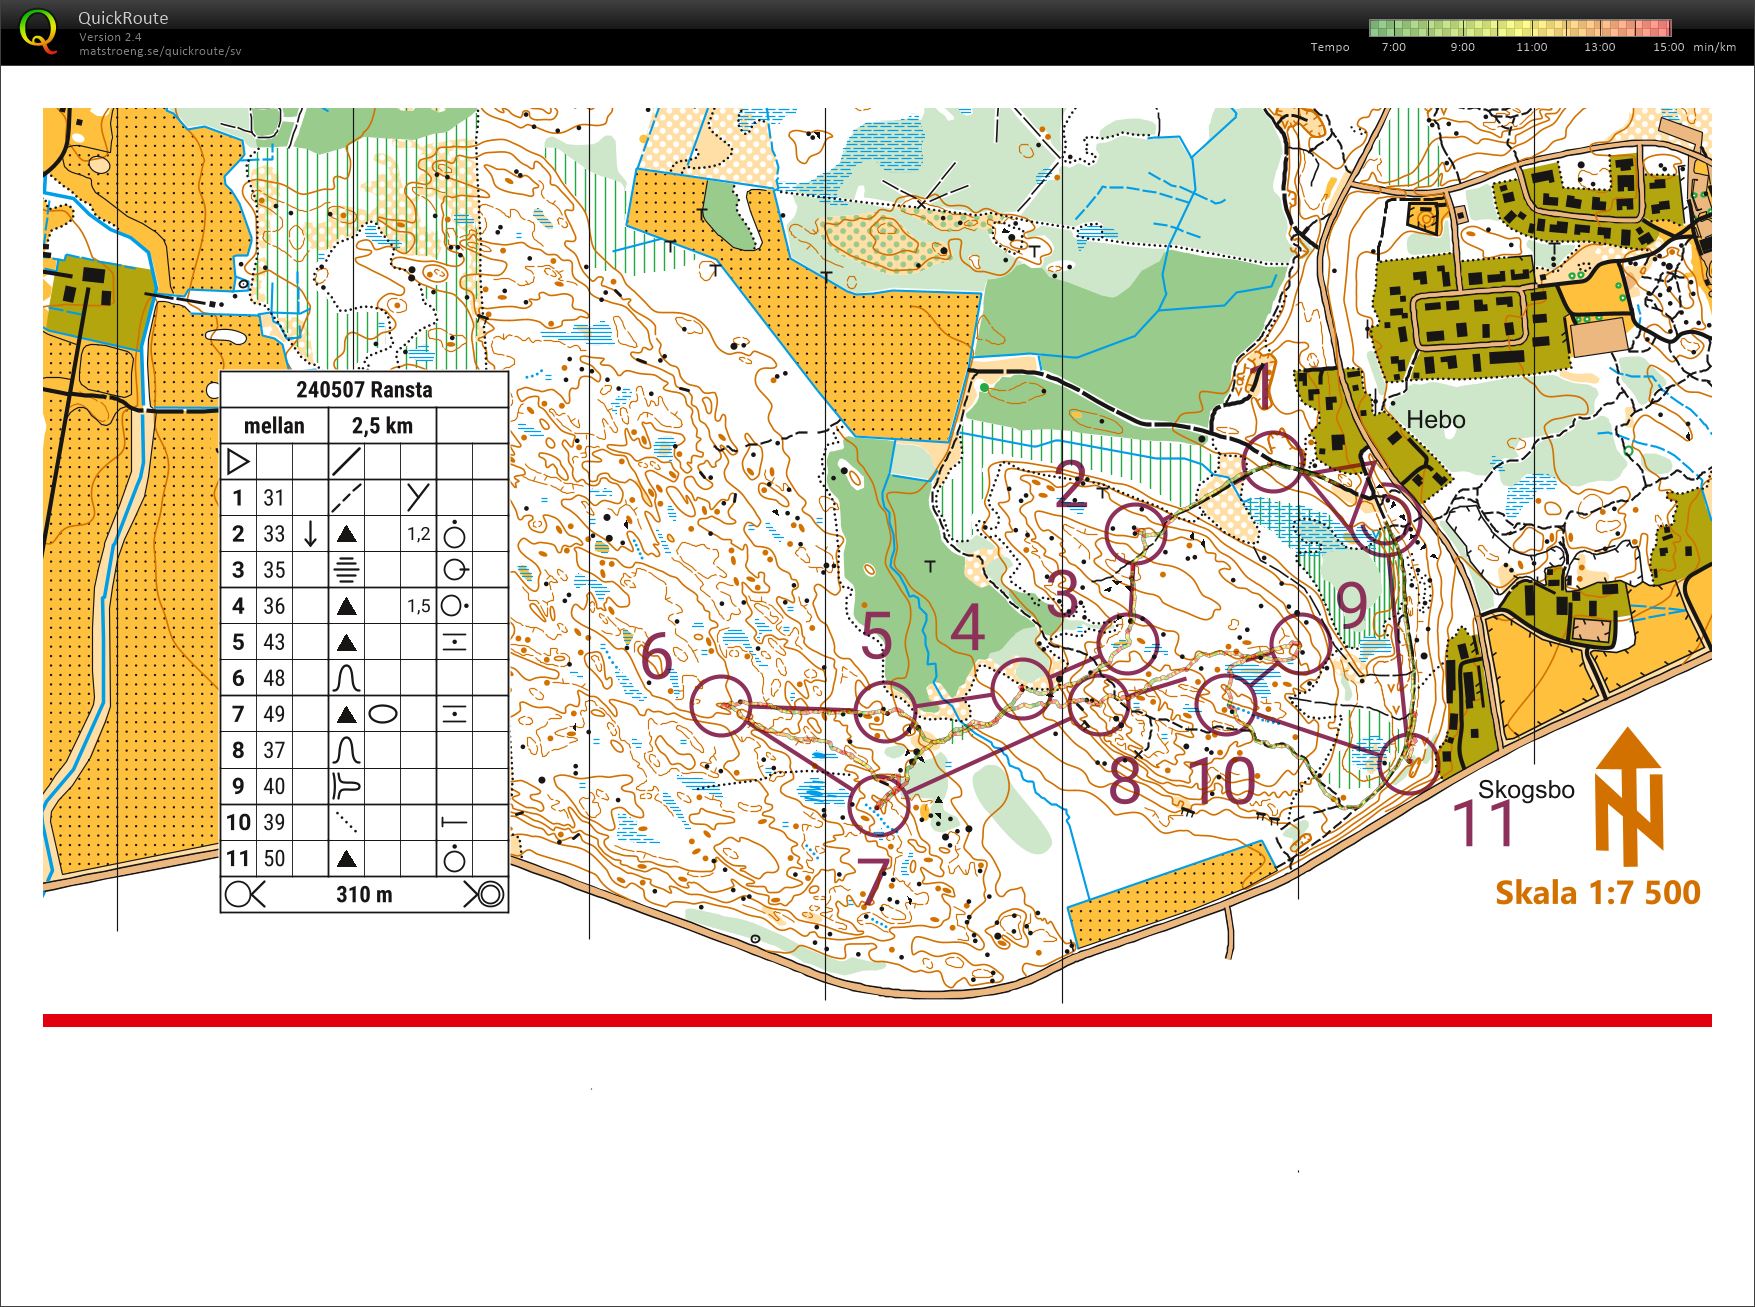1755x1307 pixels.
Task: Click control circle 3 on the map
Action: [1128, 645]
